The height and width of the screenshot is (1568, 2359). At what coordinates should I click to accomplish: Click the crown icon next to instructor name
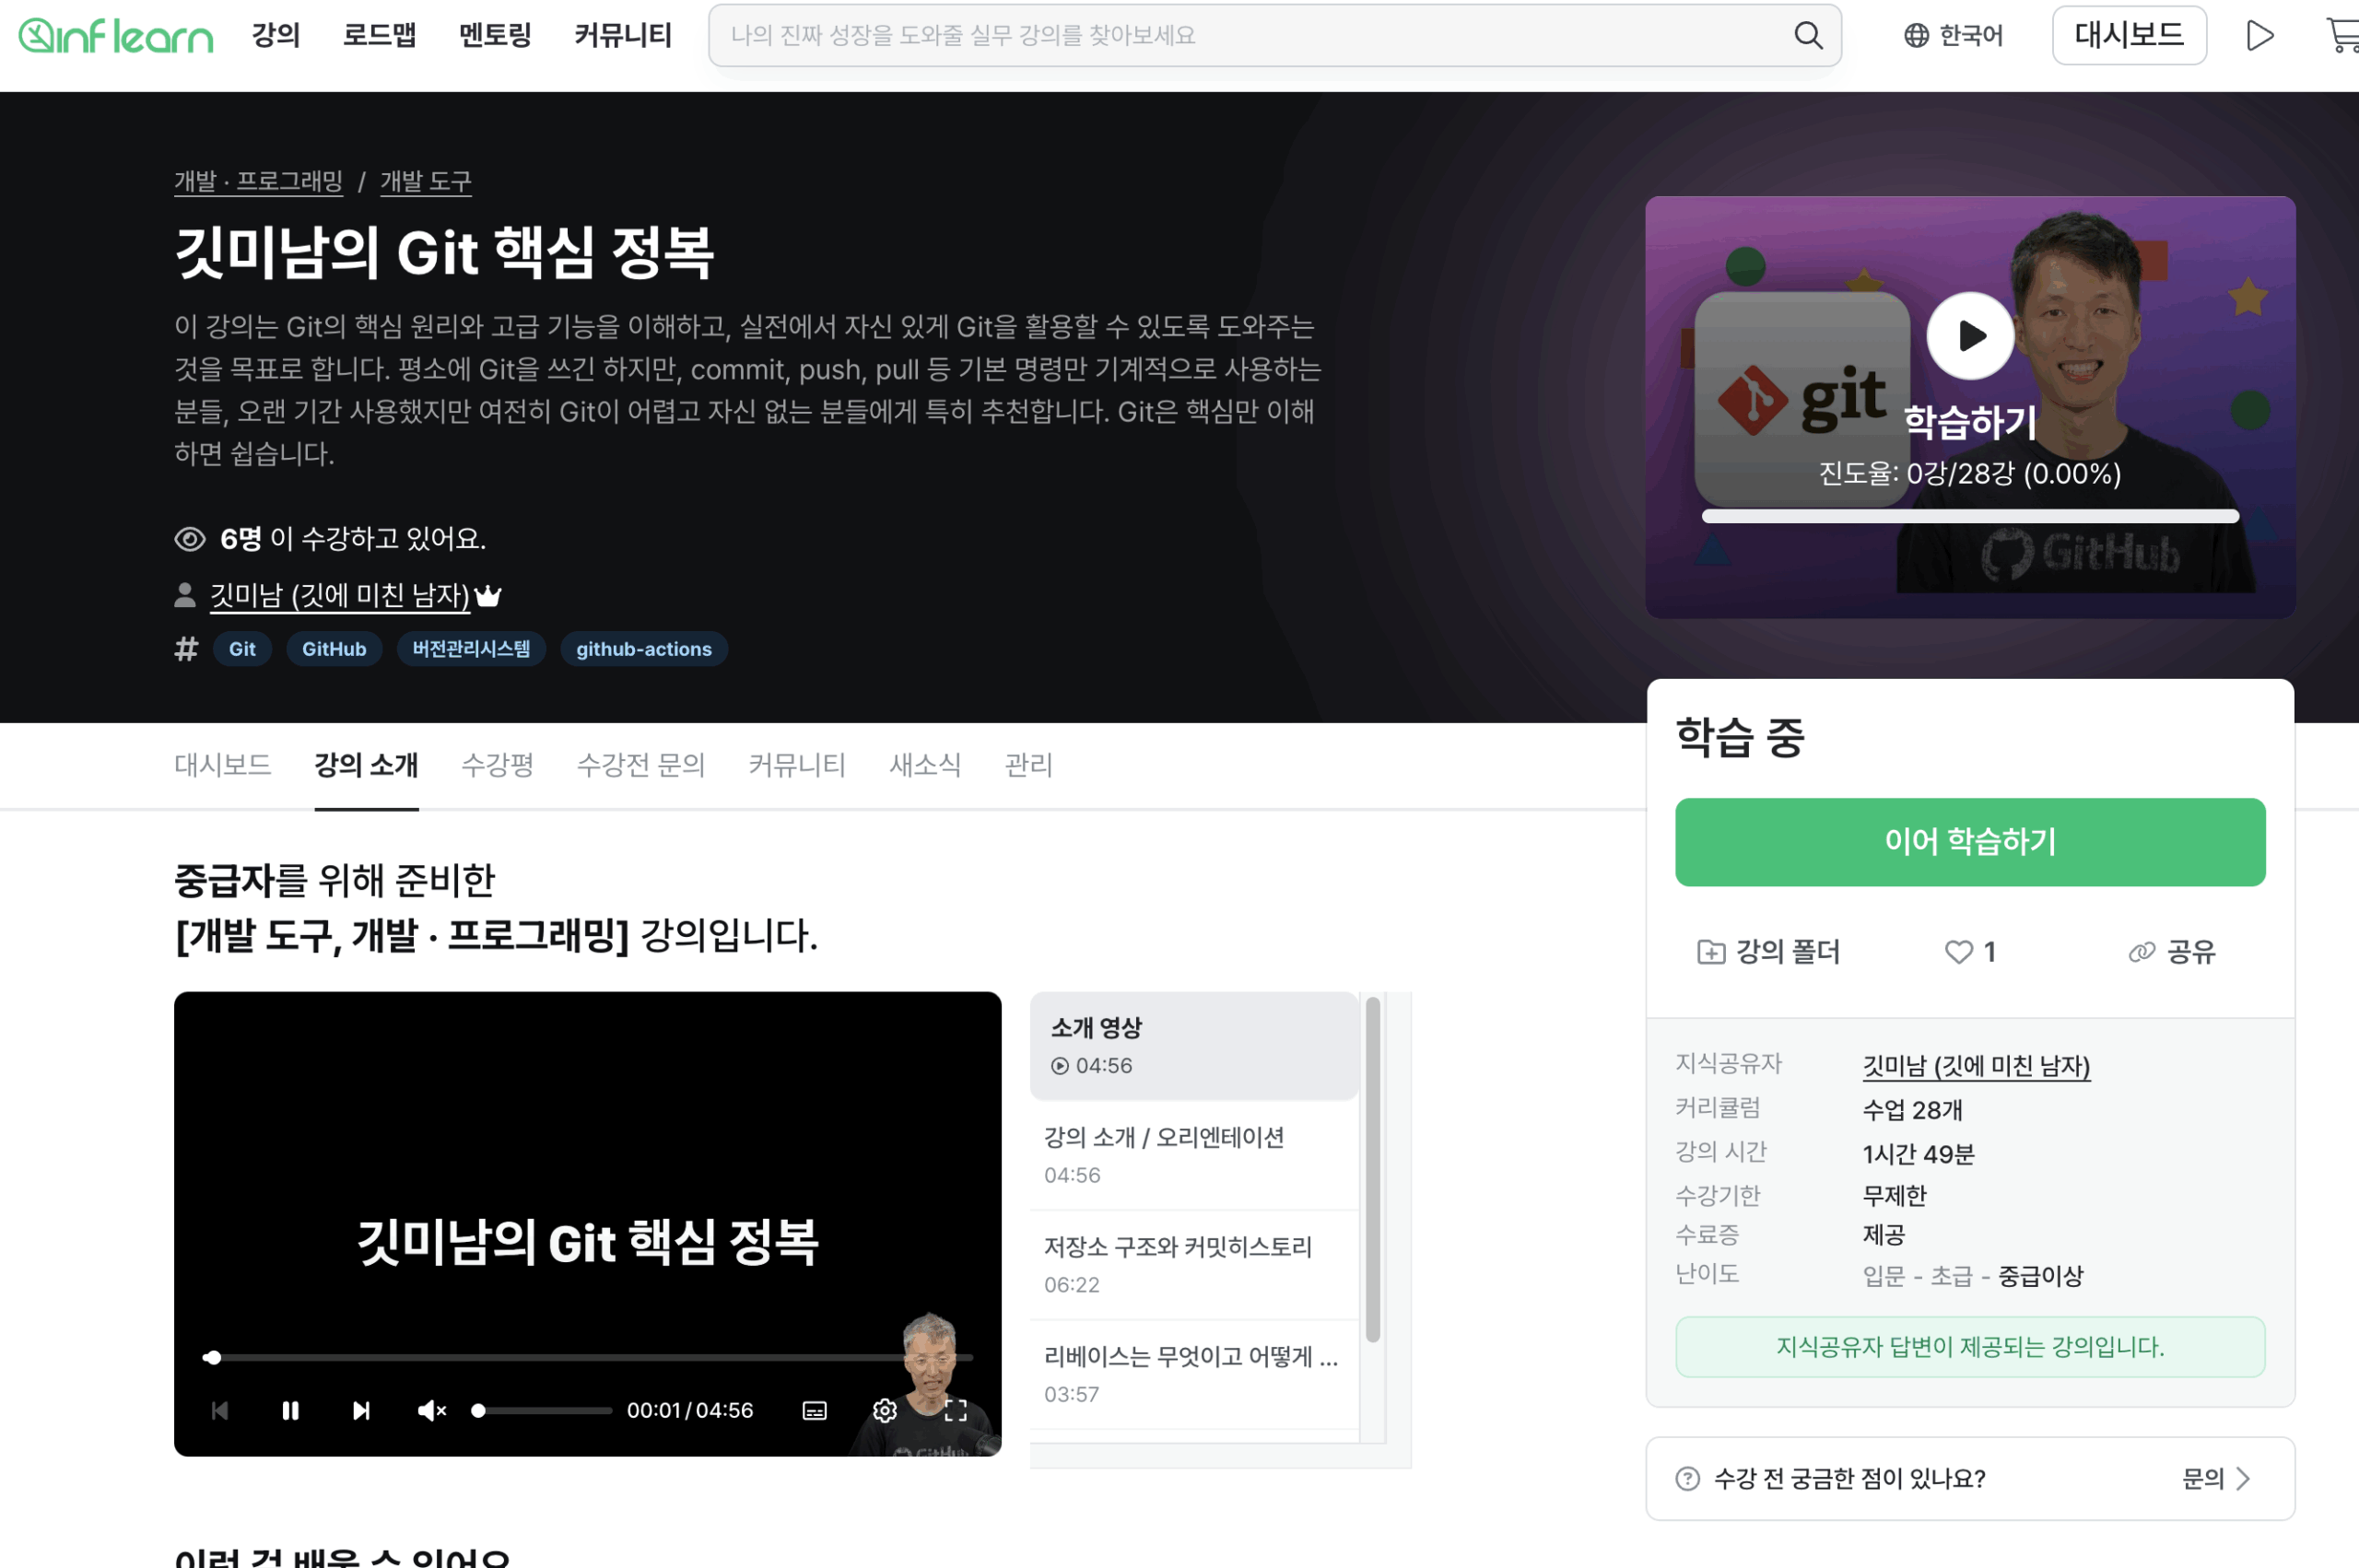click(x=487, y=596)
